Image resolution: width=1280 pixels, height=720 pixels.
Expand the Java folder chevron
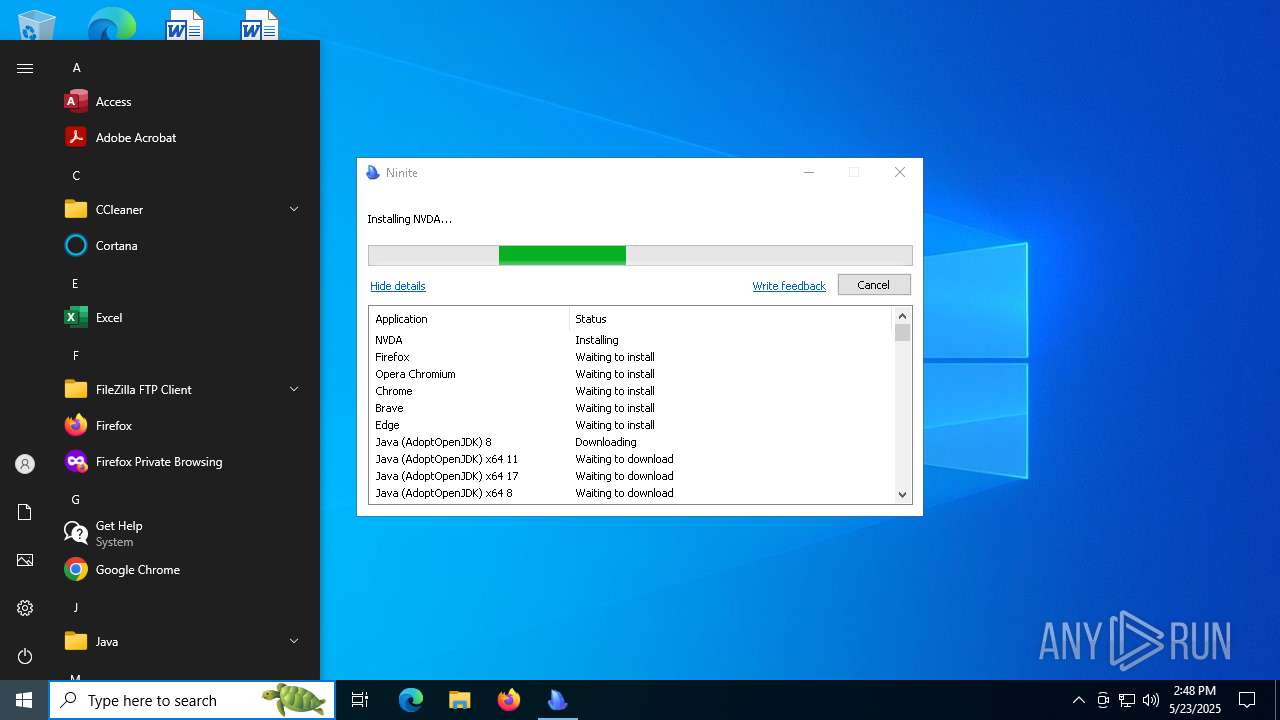pos(294,641)
